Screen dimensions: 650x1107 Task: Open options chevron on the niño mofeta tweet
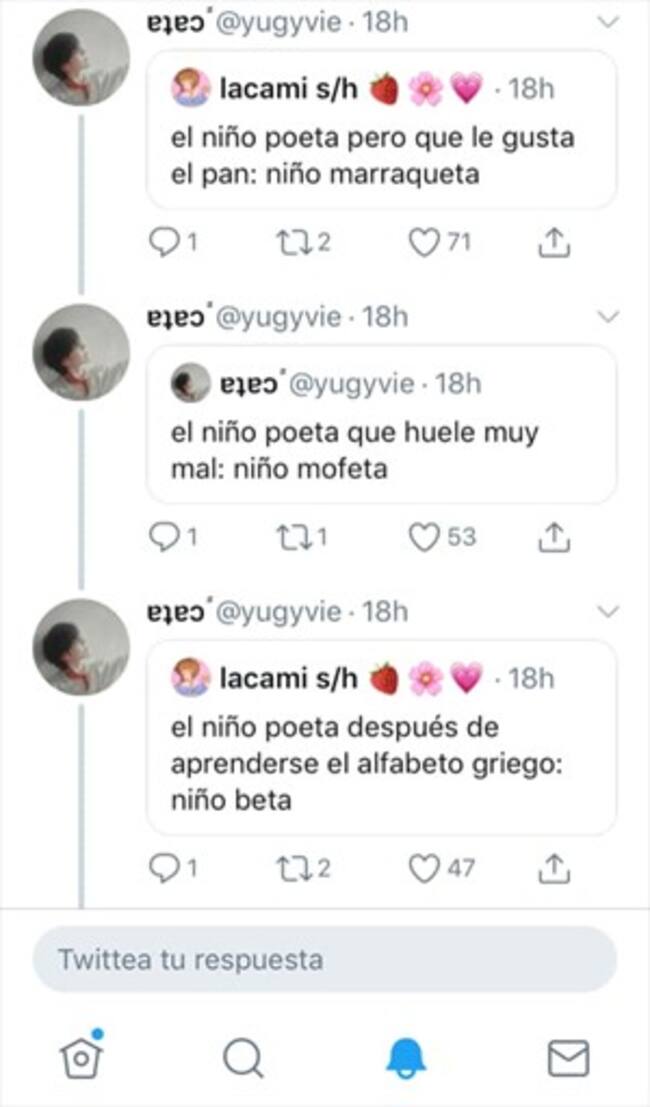point(608,317)
